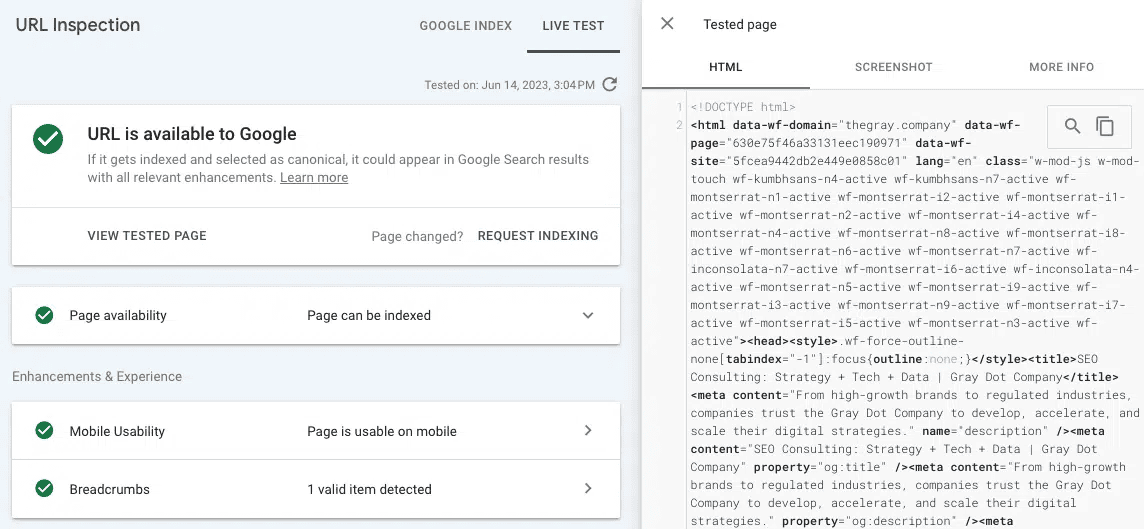1144x529 pixels.
Task: Click the Page availability green check icon
Action: coord(44,315)
